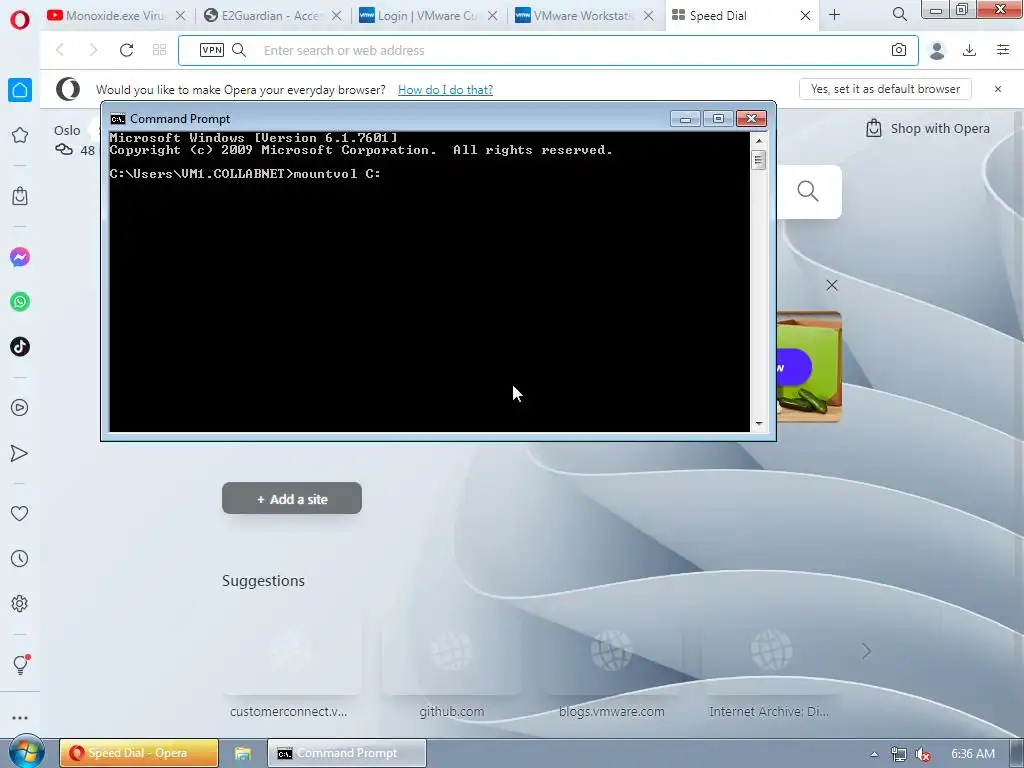Screen dimensions: 1024x768
Task: Click the Add a site button
Action: (292, 498)
